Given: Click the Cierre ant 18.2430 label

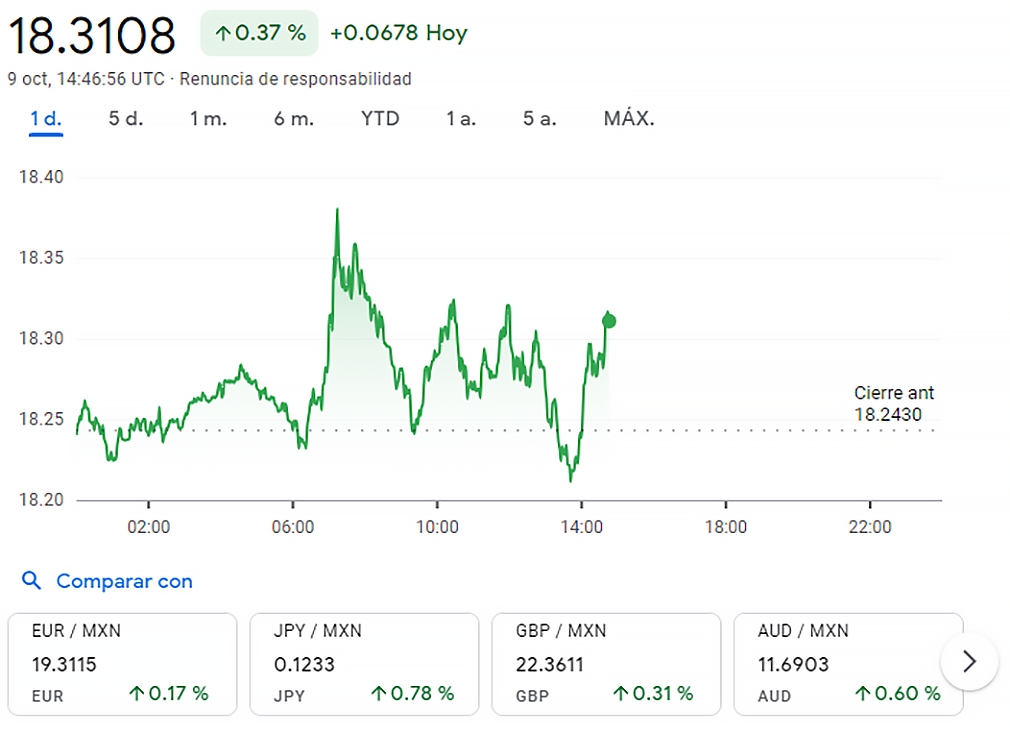Looking at the screenshot, I should coord(893,404).
